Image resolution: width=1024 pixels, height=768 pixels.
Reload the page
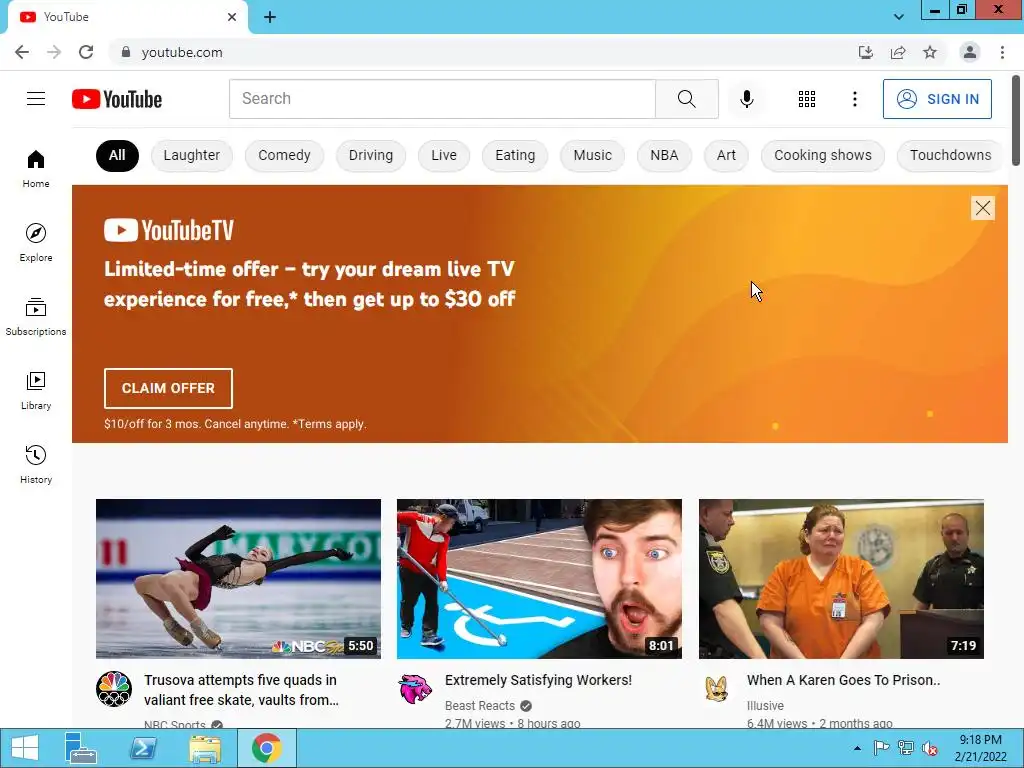click(86, 52)
